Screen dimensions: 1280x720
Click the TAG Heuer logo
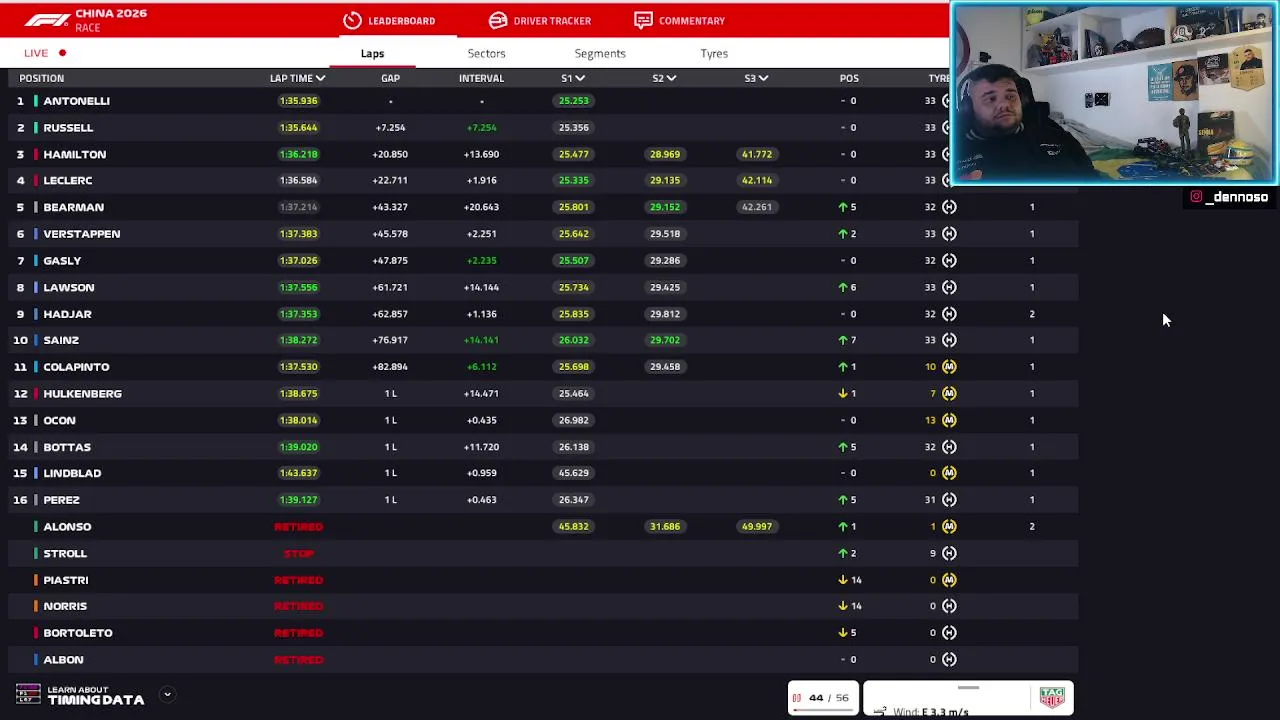1052,697
